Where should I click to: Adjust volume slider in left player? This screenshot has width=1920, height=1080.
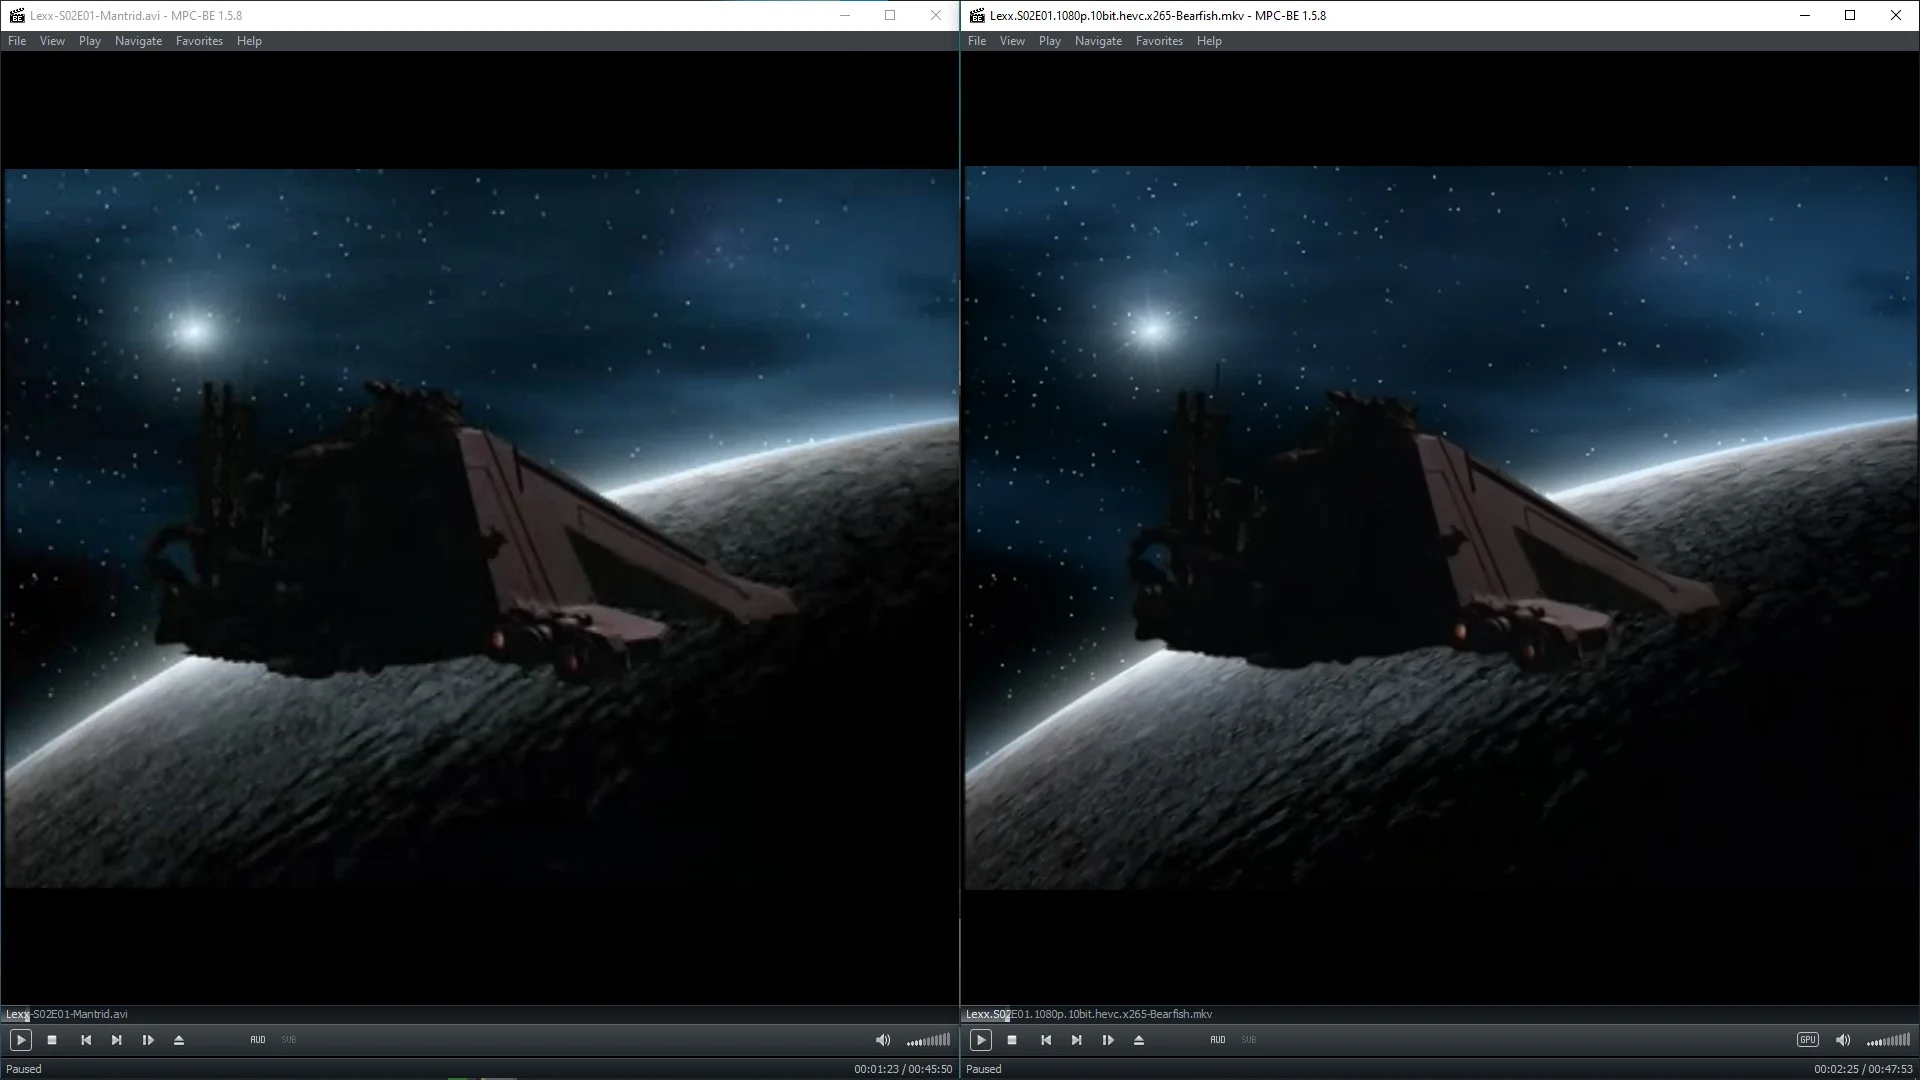(x=928, y=1040)
